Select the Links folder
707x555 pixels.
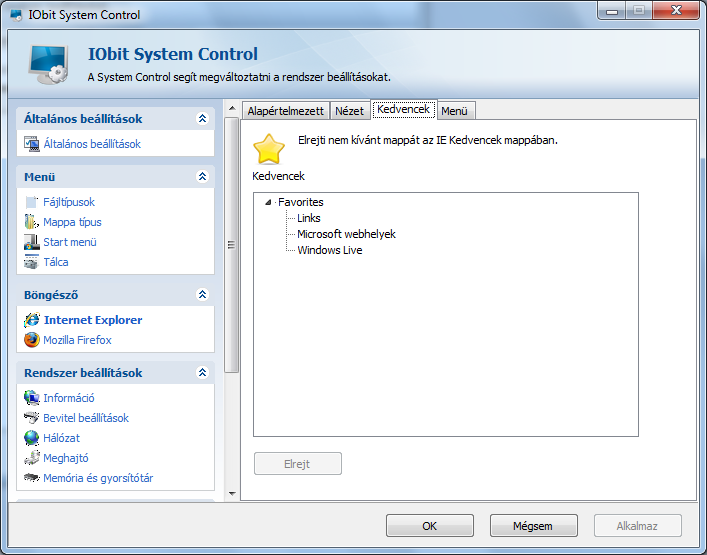coord(309,218)
